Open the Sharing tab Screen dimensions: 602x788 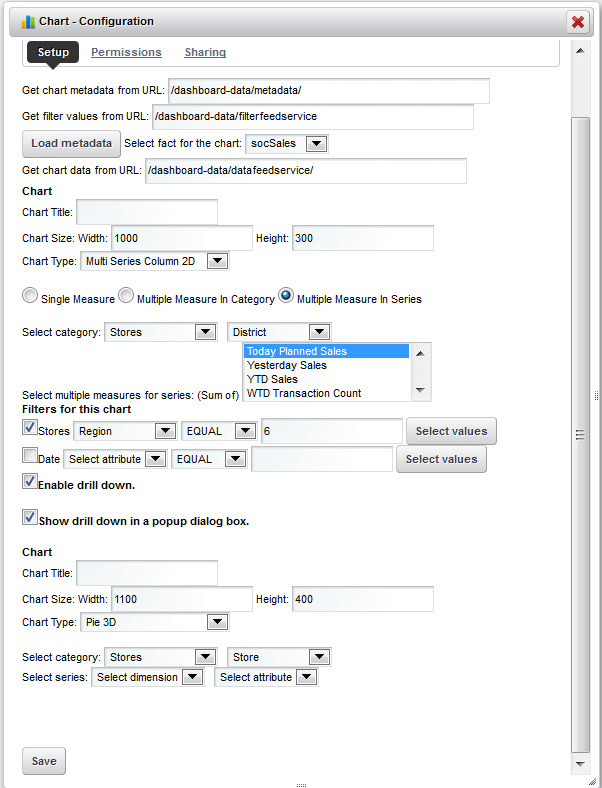pyautogui.click(x=205, y=52)
